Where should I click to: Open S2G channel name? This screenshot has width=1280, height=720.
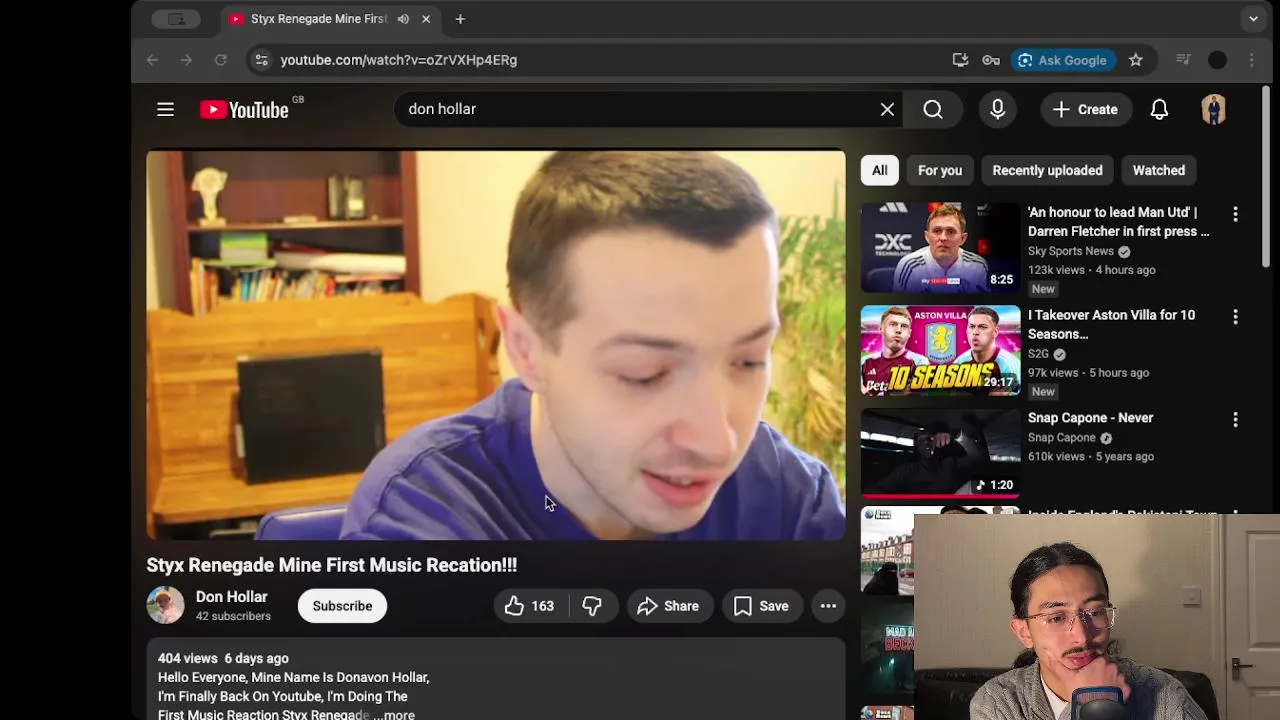tap(1038, 354)
